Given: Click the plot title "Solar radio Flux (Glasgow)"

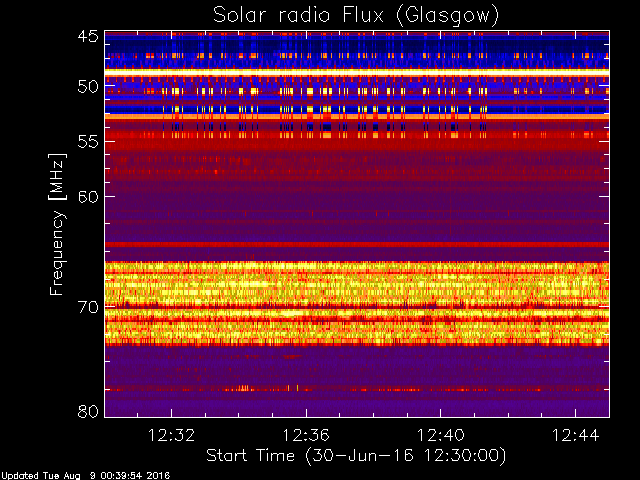Looking at the screenshot, I should point(356,16).
